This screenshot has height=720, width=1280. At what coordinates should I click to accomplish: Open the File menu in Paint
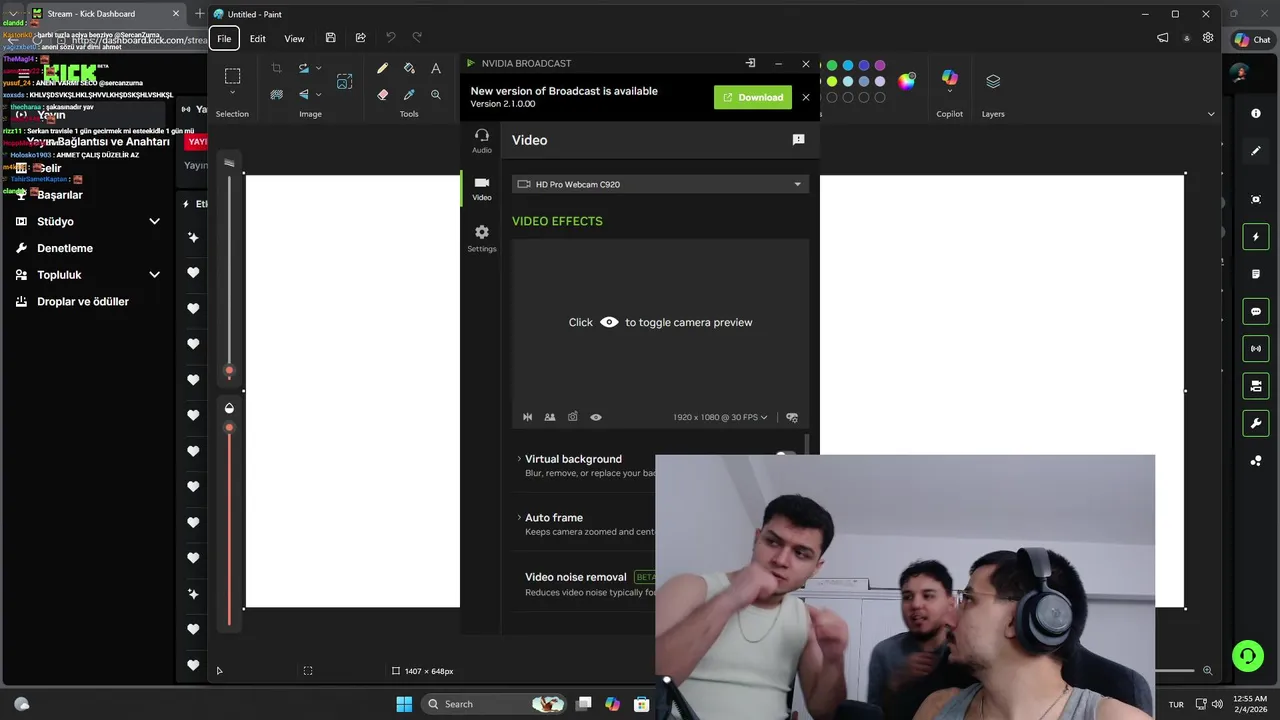224,38
